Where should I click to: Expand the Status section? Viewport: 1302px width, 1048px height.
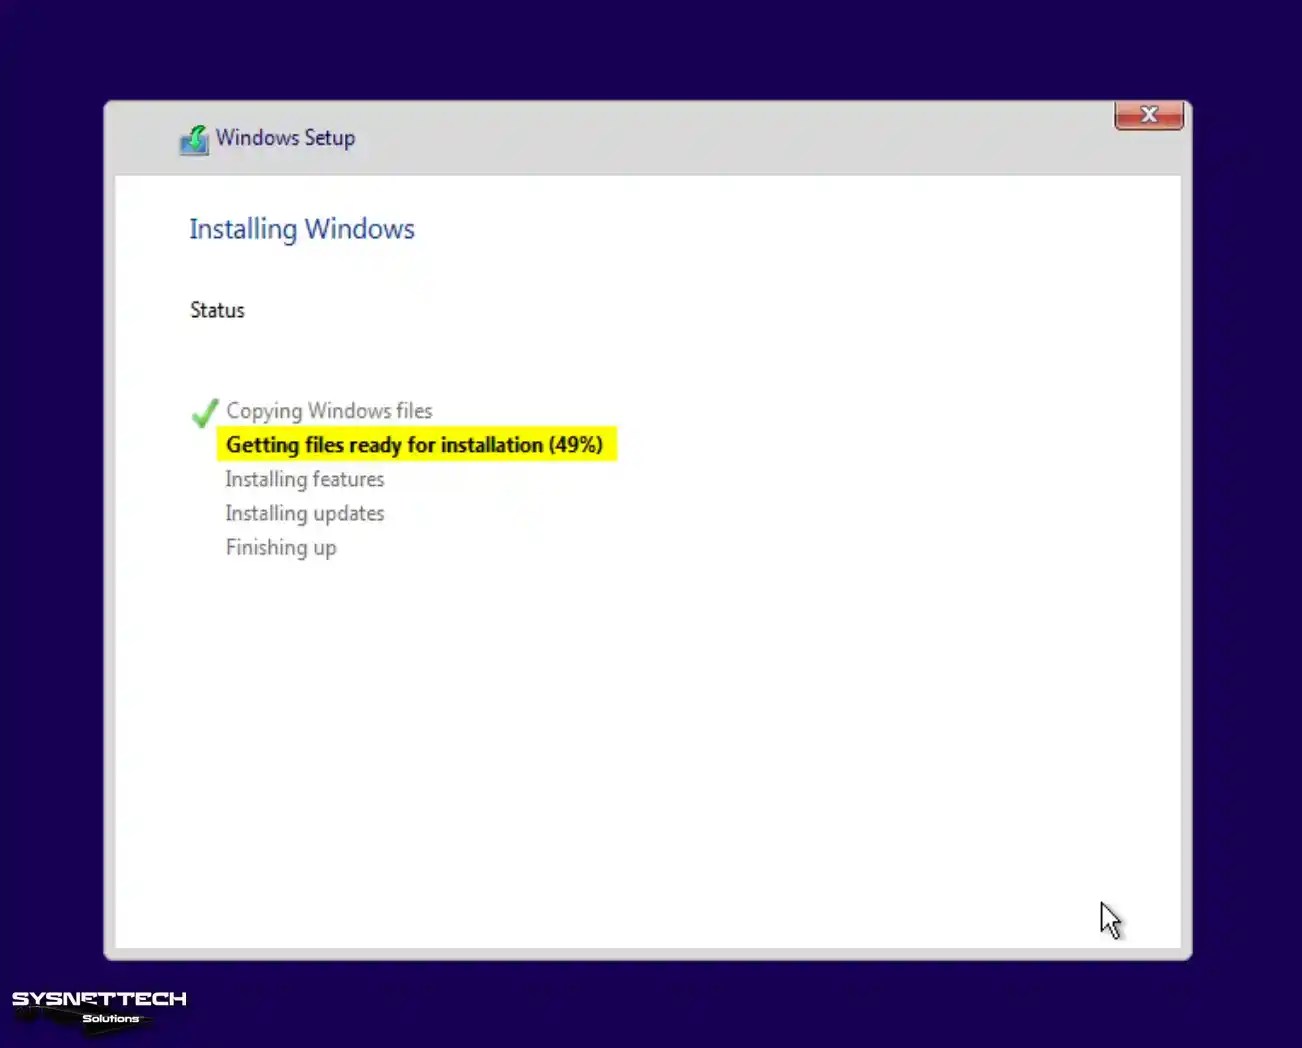point(217,310)
